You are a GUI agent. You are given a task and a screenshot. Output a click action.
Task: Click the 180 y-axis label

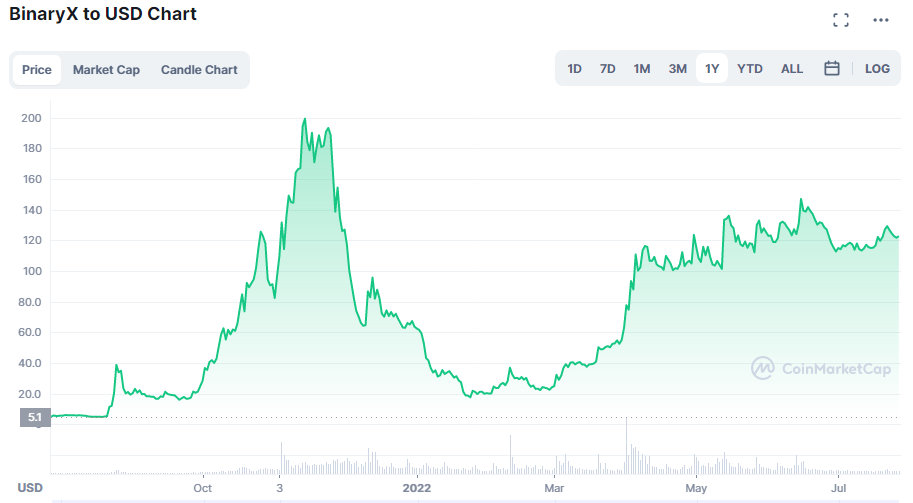32,148
